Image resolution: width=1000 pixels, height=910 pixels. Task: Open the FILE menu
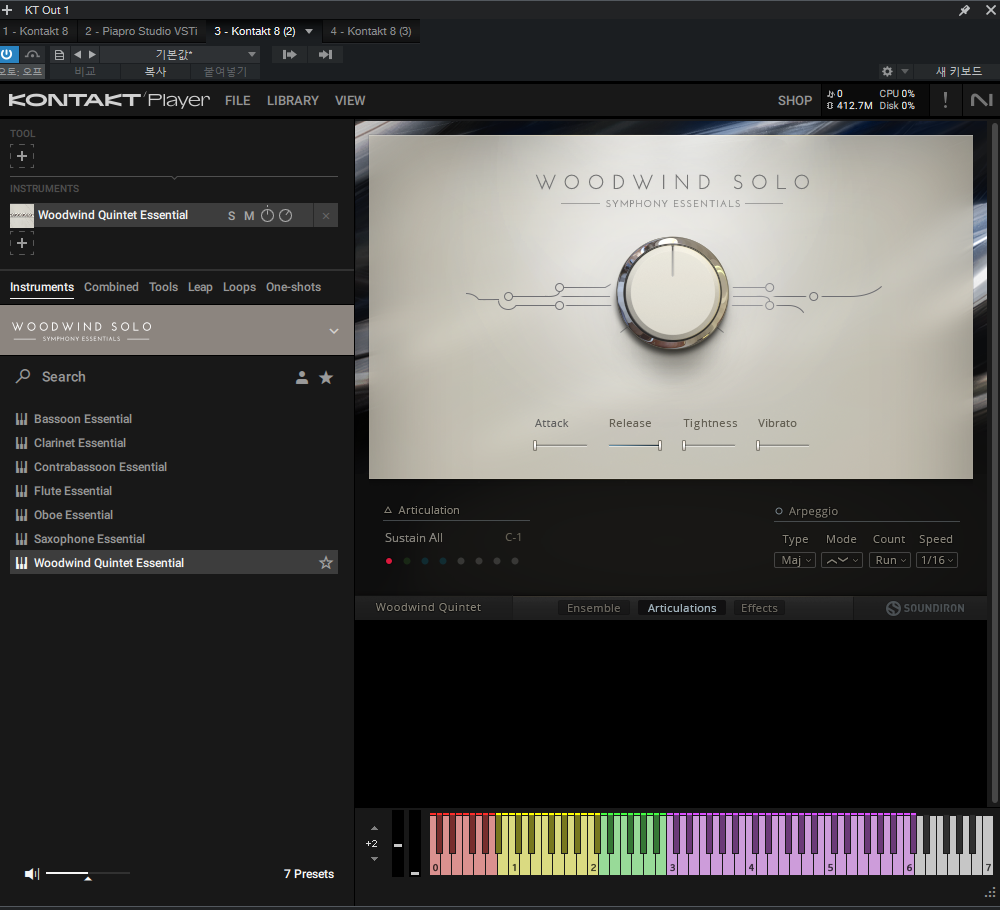pos(237,100)
